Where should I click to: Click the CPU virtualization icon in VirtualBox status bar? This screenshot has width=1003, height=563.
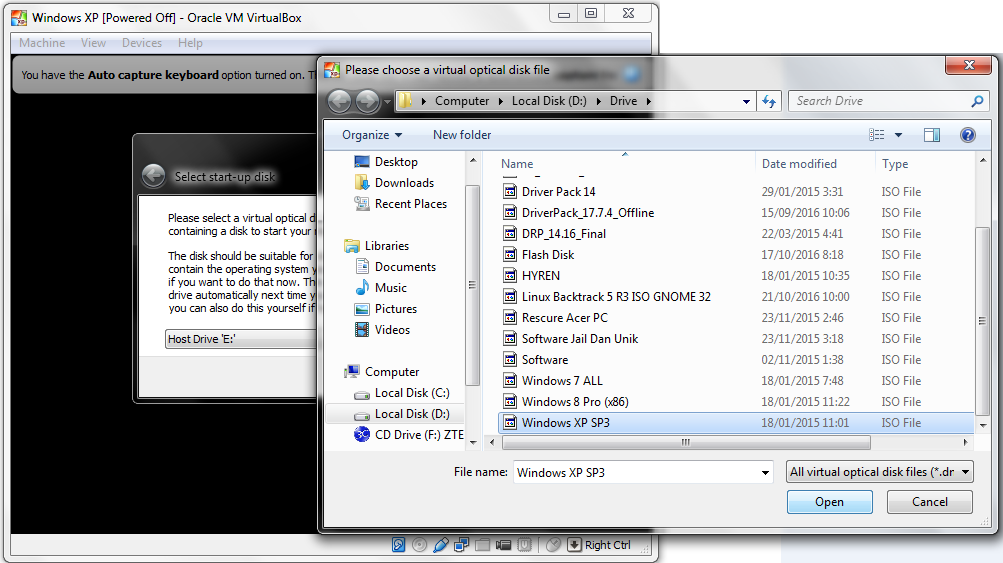coord(525,545)
